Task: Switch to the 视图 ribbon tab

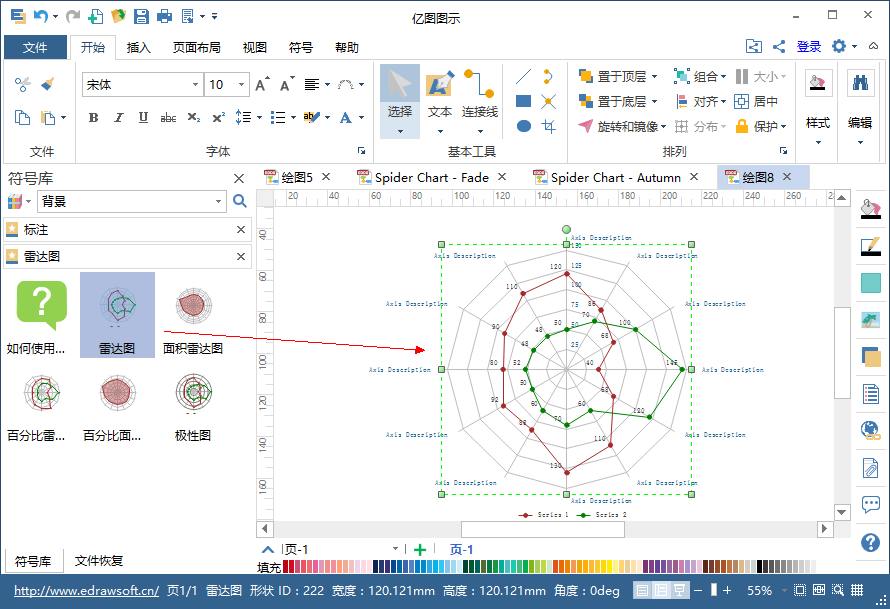Action: click(x=254, y=48)
